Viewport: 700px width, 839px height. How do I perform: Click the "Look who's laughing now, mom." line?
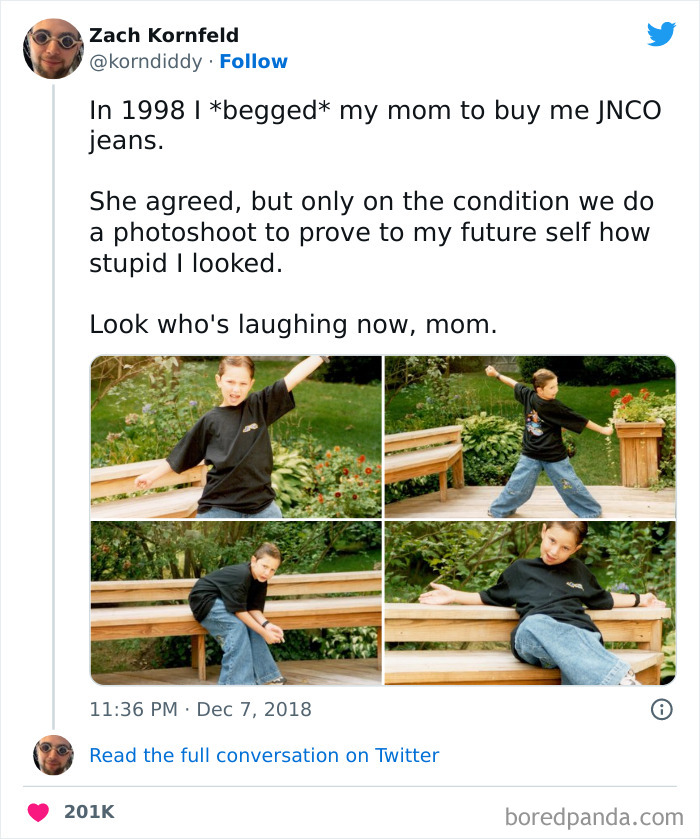pyautogui.click(x=293, y=324)
